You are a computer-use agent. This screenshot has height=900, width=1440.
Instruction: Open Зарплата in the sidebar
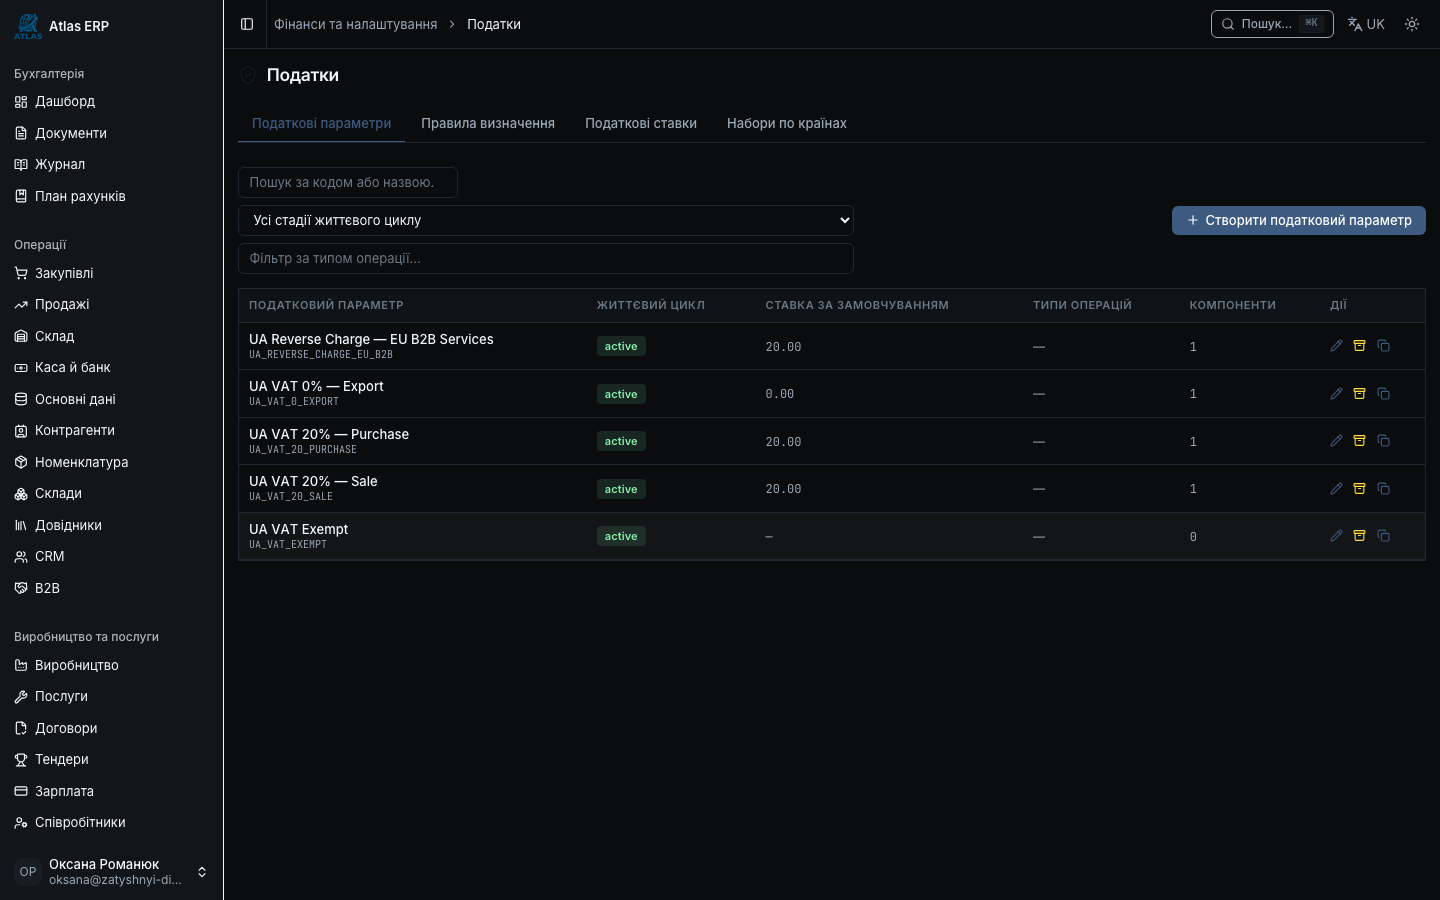point(110,791)
